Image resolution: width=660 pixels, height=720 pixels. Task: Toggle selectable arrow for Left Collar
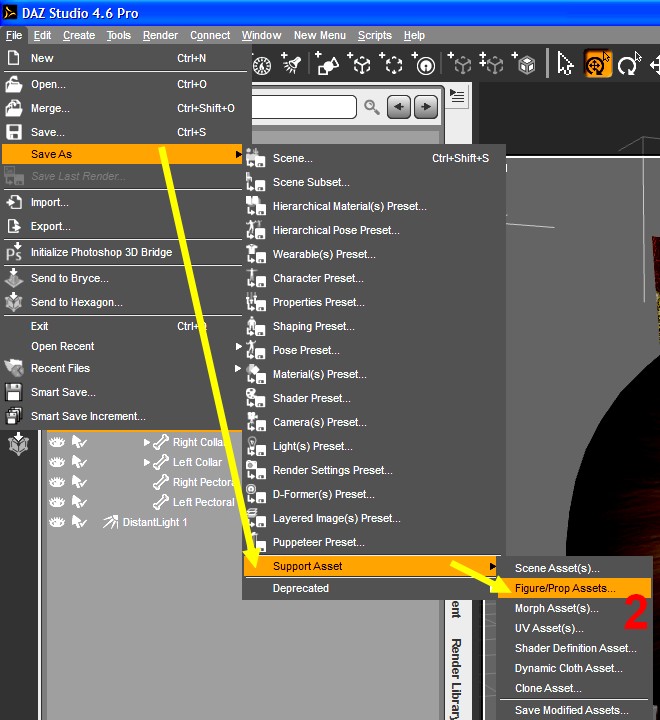click(79, 462)
